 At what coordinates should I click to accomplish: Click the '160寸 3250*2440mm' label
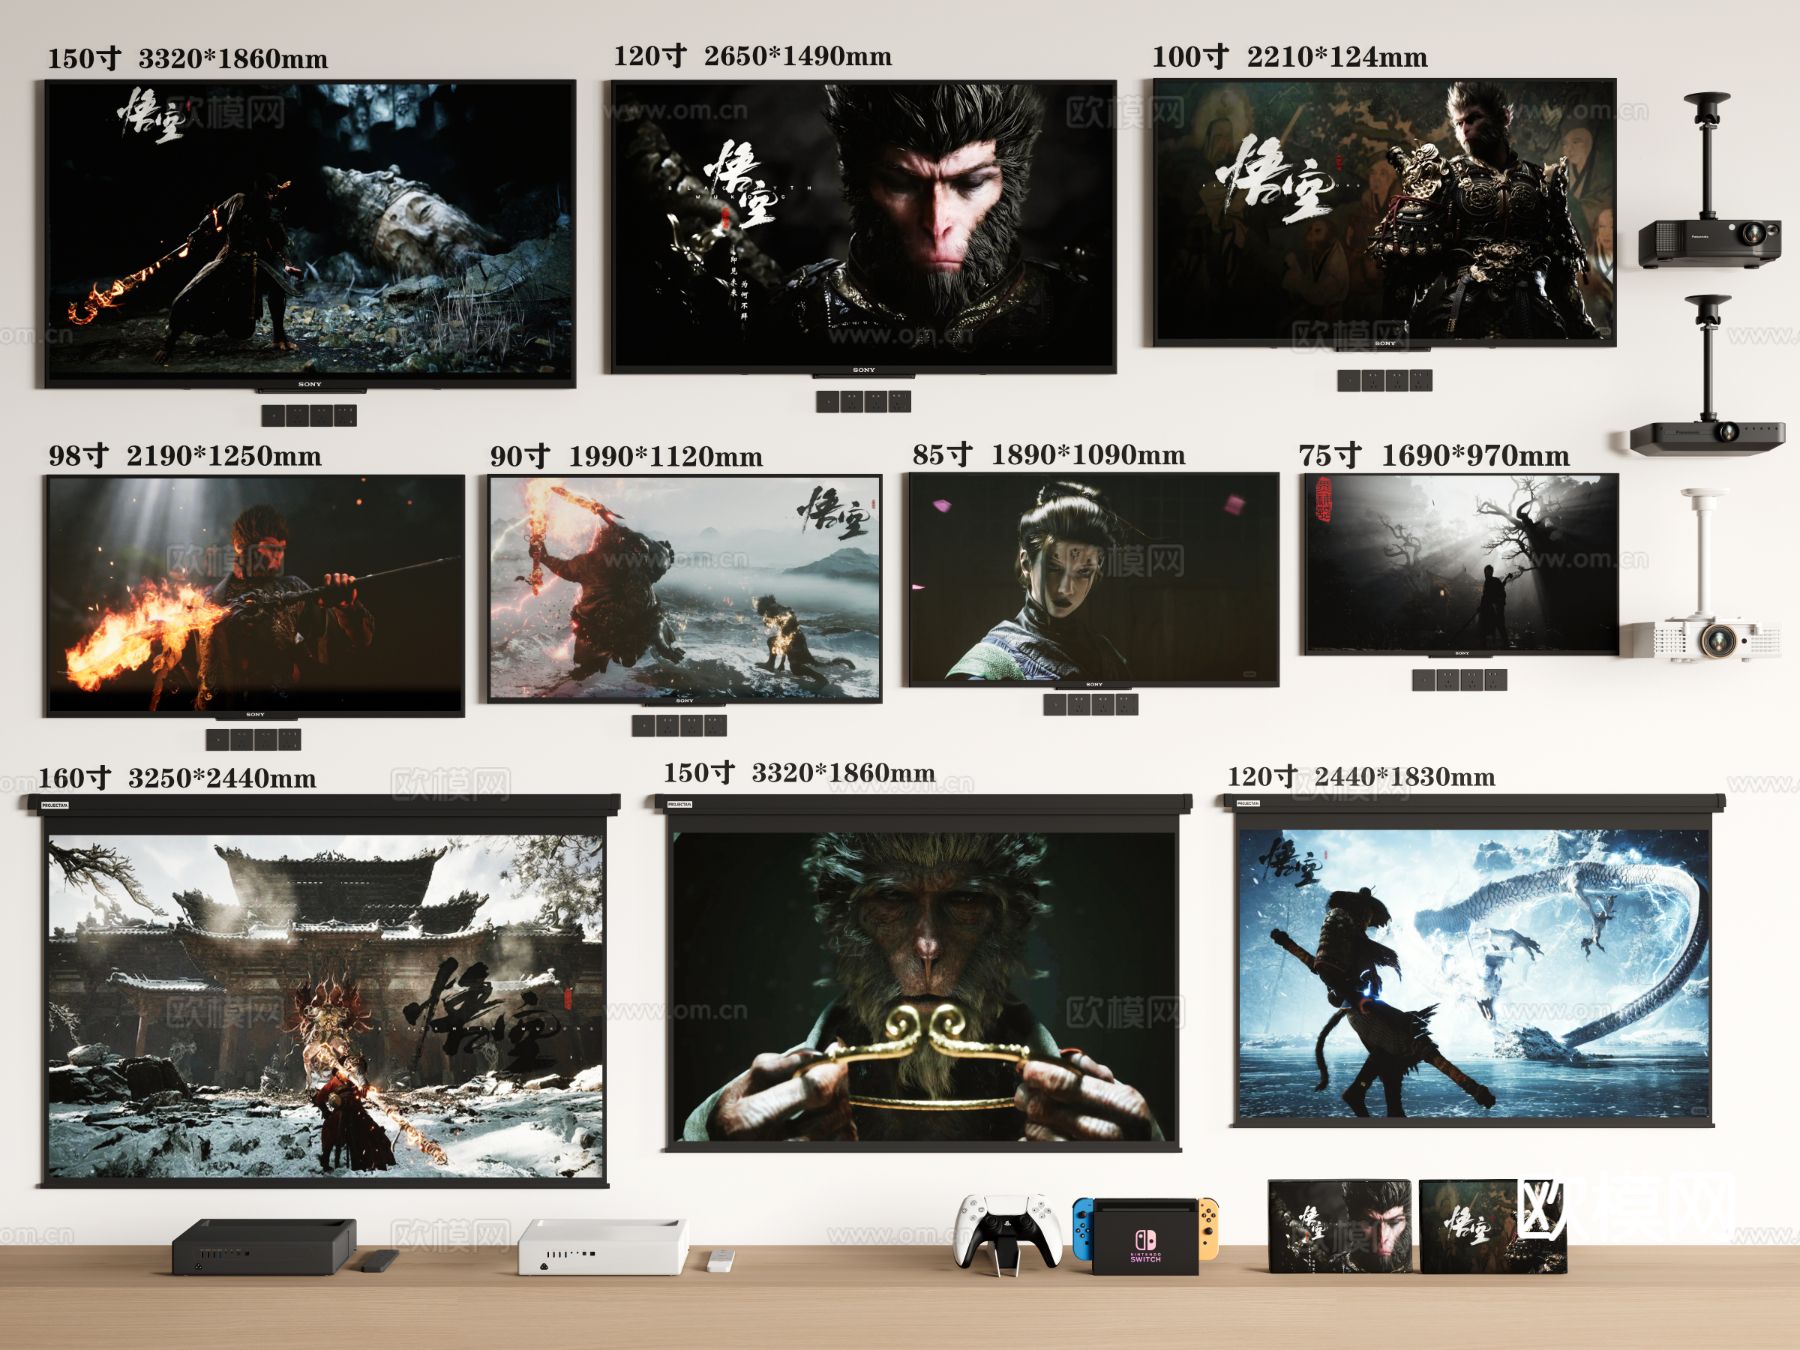(x=177, y=778)
